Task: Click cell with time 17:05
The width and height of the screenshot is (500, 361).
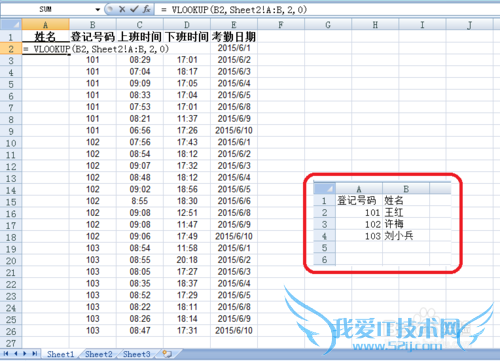Action: pyautogui.click(x=187, y=83)
